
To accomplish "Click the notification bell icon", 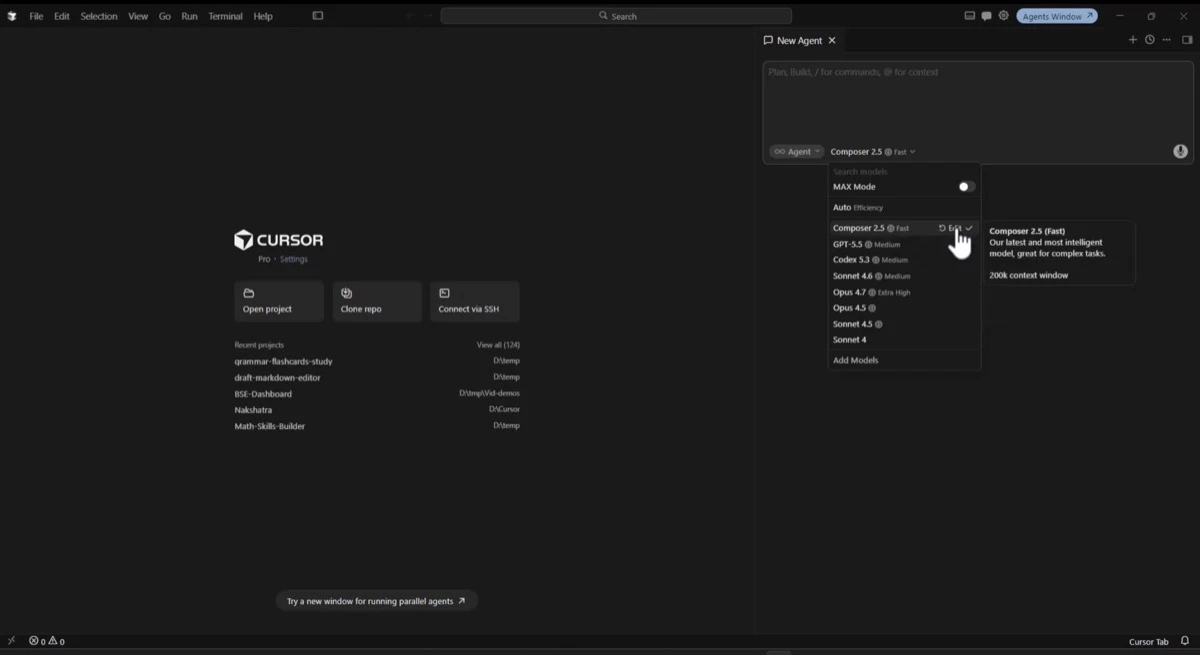I will coord(1185,641).
